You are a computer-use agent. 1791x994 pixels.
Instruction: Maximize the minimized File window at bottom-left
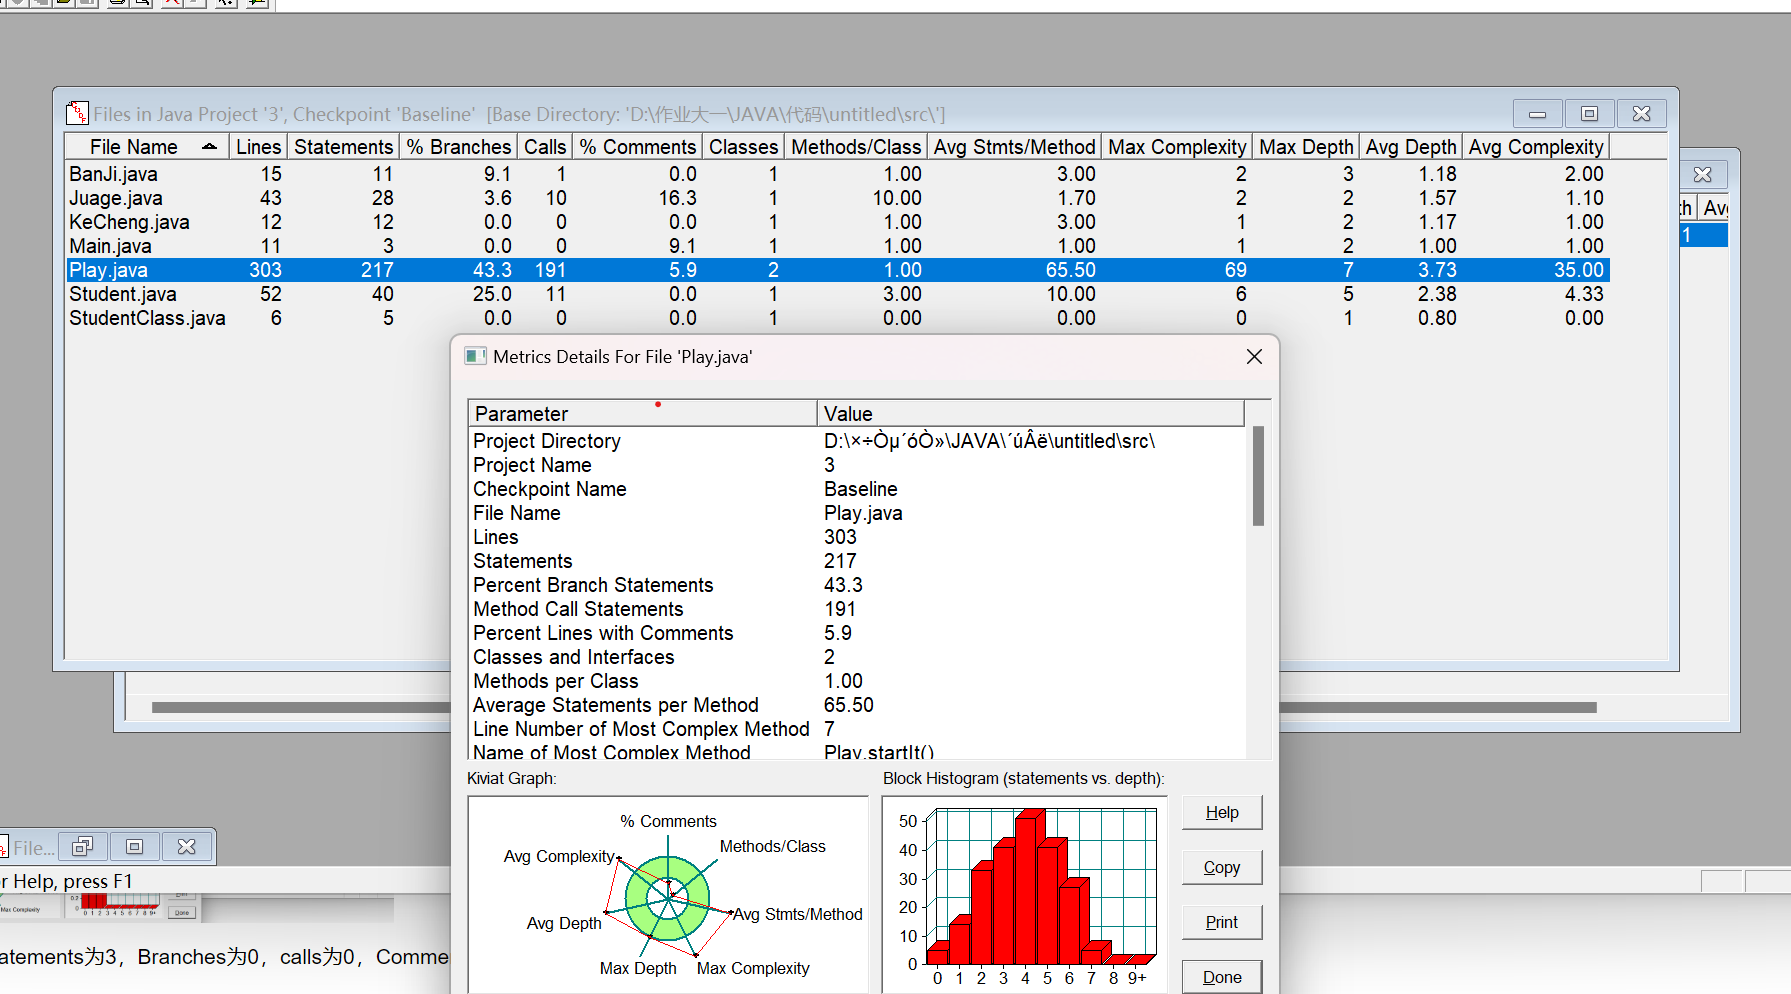[x=134, y=847]
